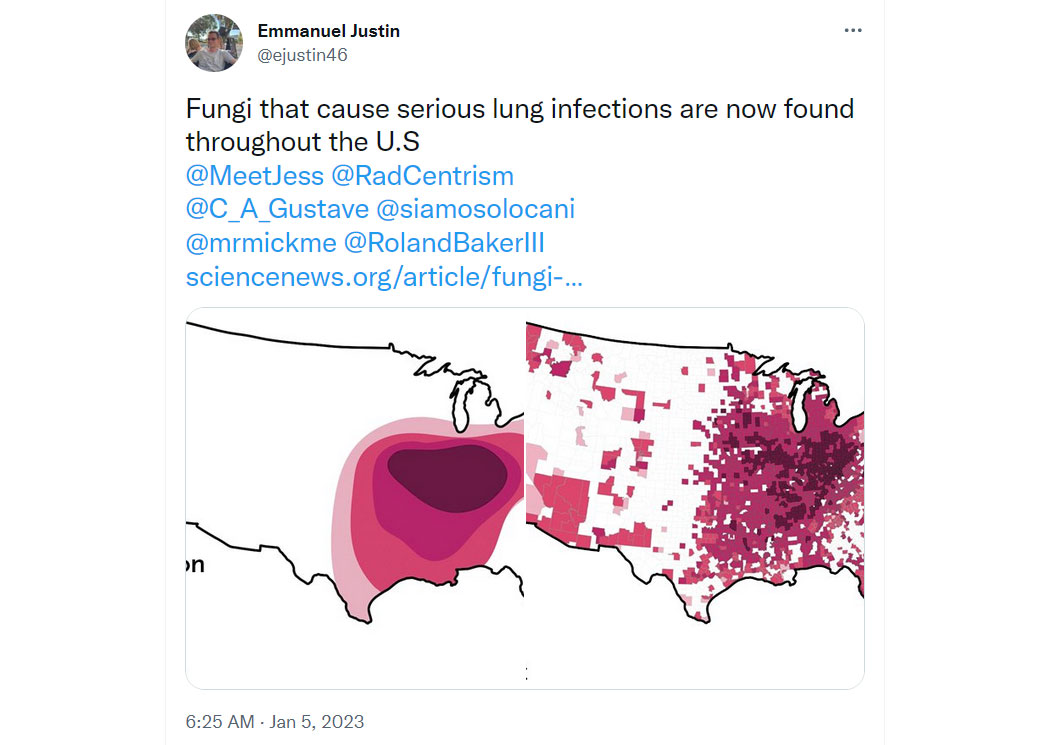Open the @C_A_Gustave mention

click(277, 210)
